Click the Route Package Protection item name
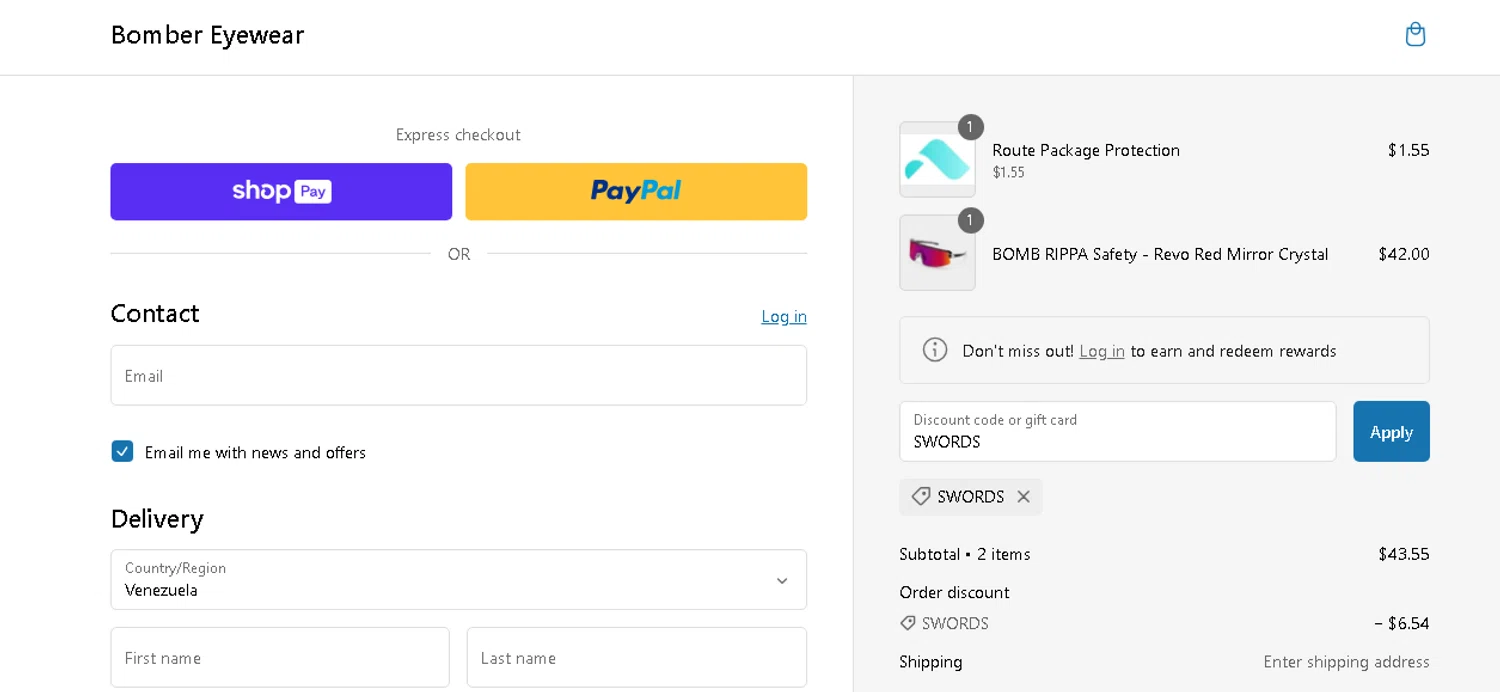1500x692 pixels. [1086, 150]
